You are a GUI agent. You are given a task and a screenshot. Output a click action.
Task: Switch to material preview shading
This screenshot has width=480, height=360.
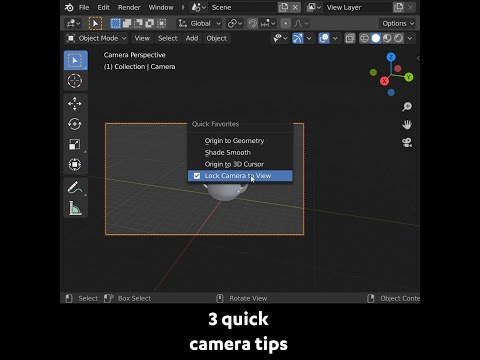click(387, 38)
